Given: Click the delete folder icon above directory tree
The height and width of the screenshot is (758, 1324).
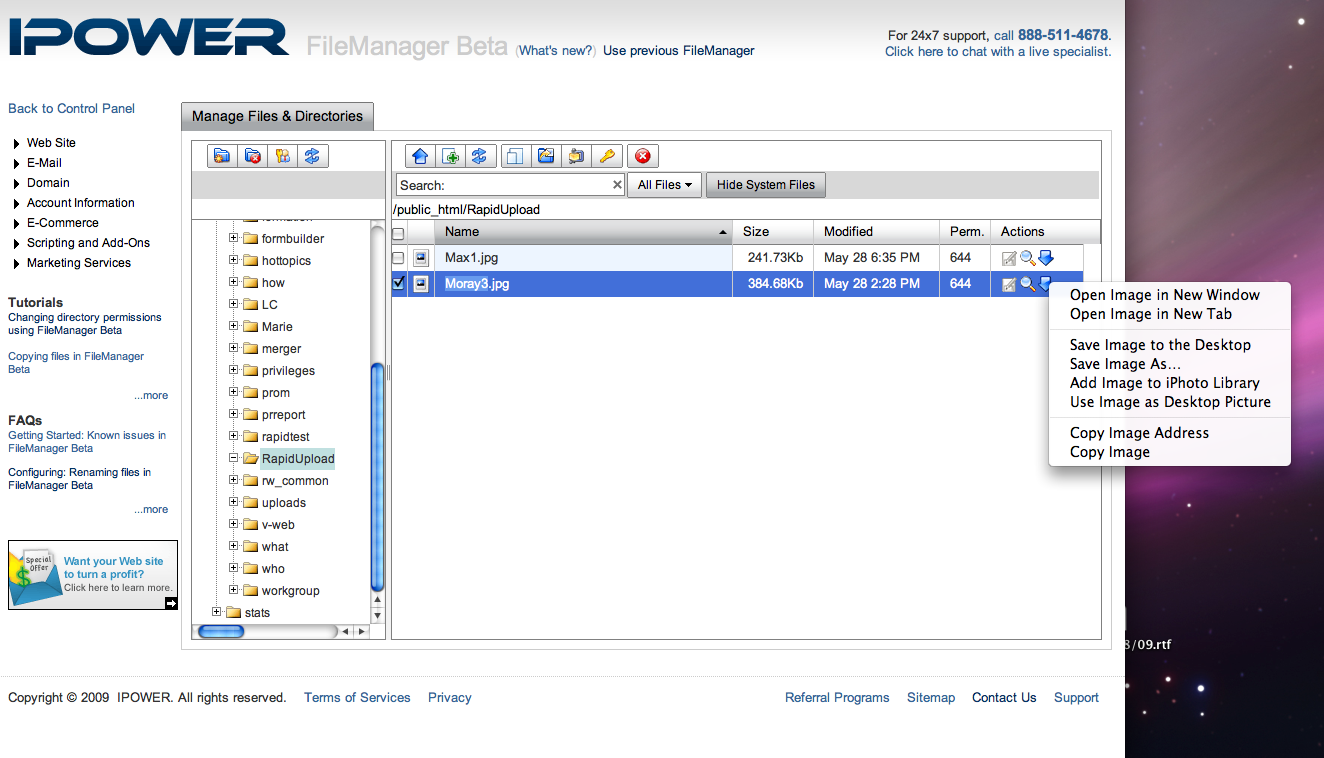Looking at the screenshot, I should pos(253,156).
